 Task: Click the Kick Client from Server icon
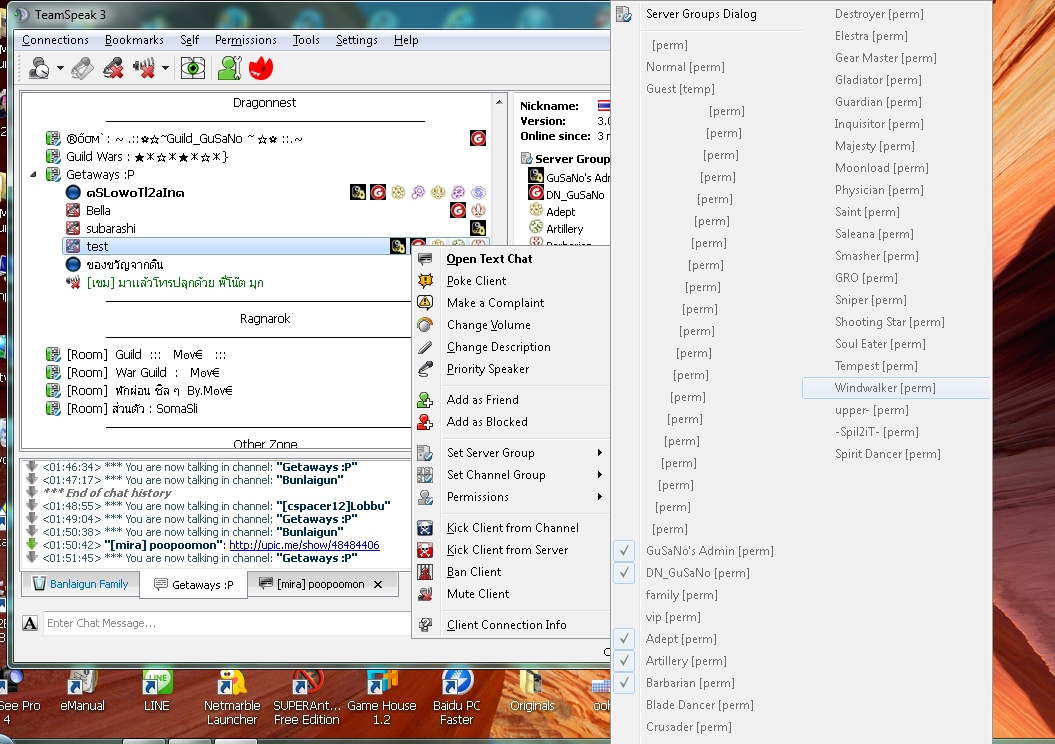tap(425, 550)
